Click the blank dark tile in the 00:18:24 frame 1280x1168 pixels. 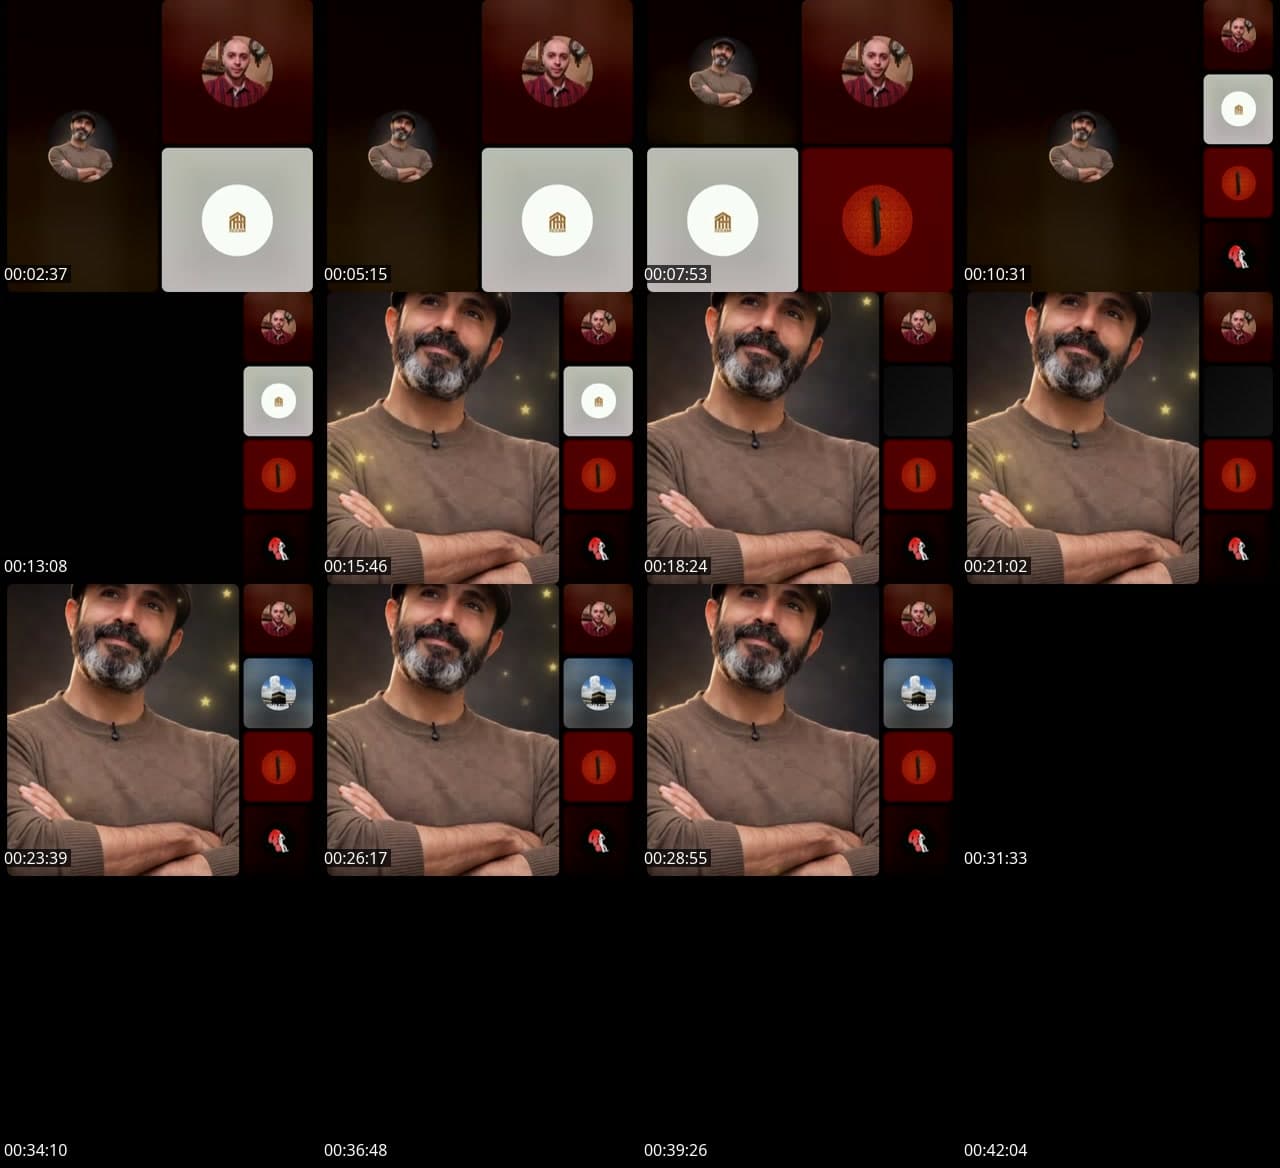tap(918, 401)
